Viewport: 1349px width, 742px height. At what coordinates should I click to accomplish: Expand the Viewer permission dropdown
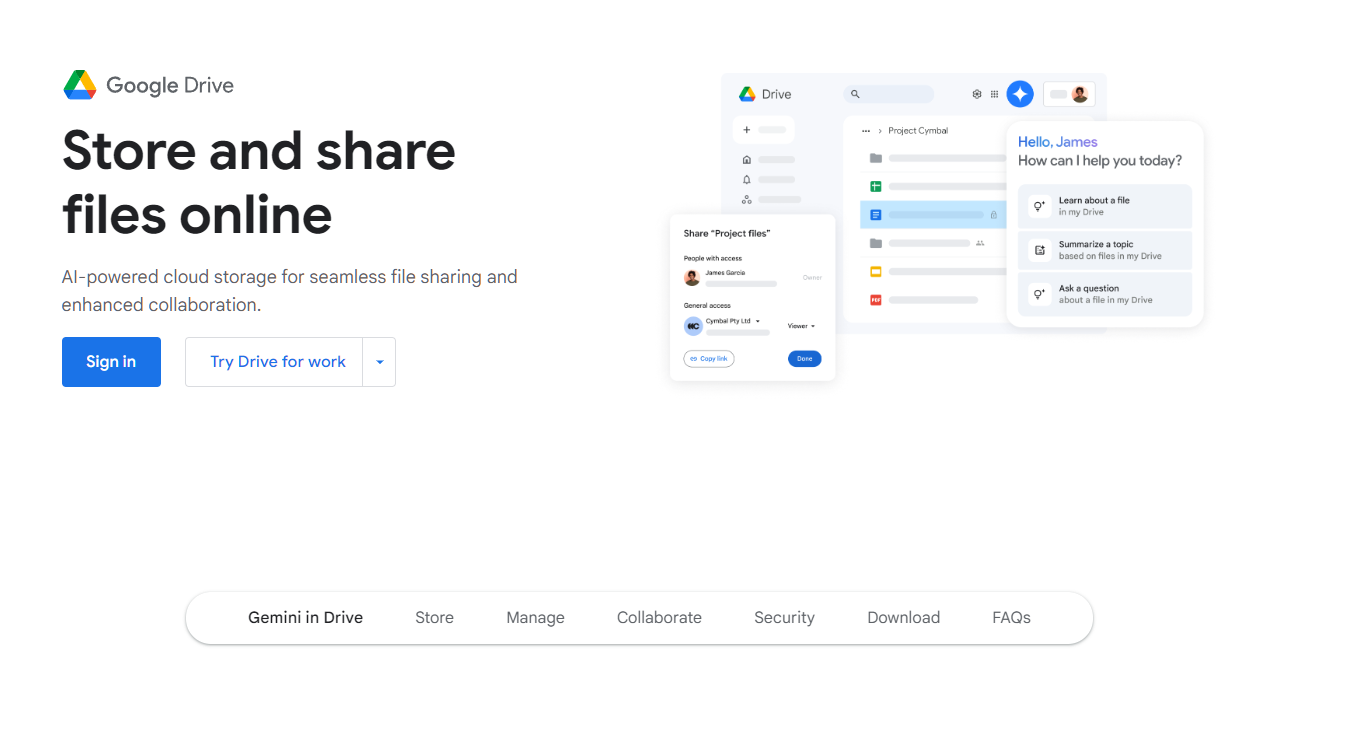[x=801, y=326]
